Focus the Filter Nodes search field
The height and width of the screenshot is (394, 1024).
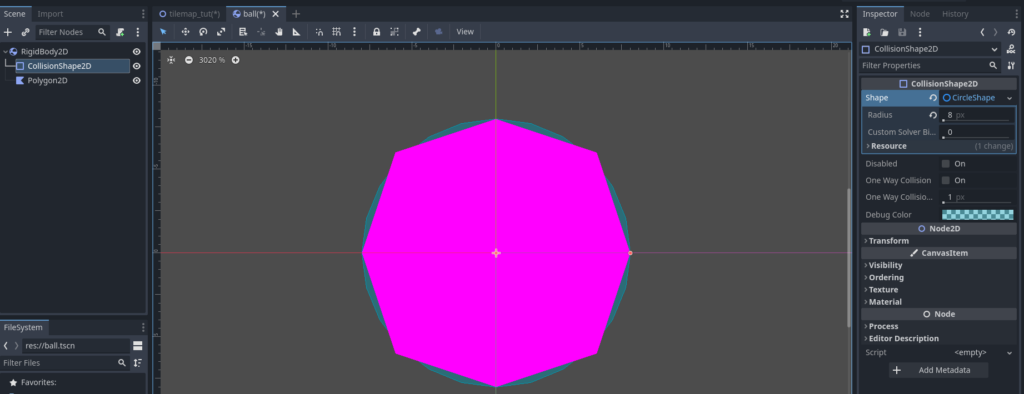(71, 32)
